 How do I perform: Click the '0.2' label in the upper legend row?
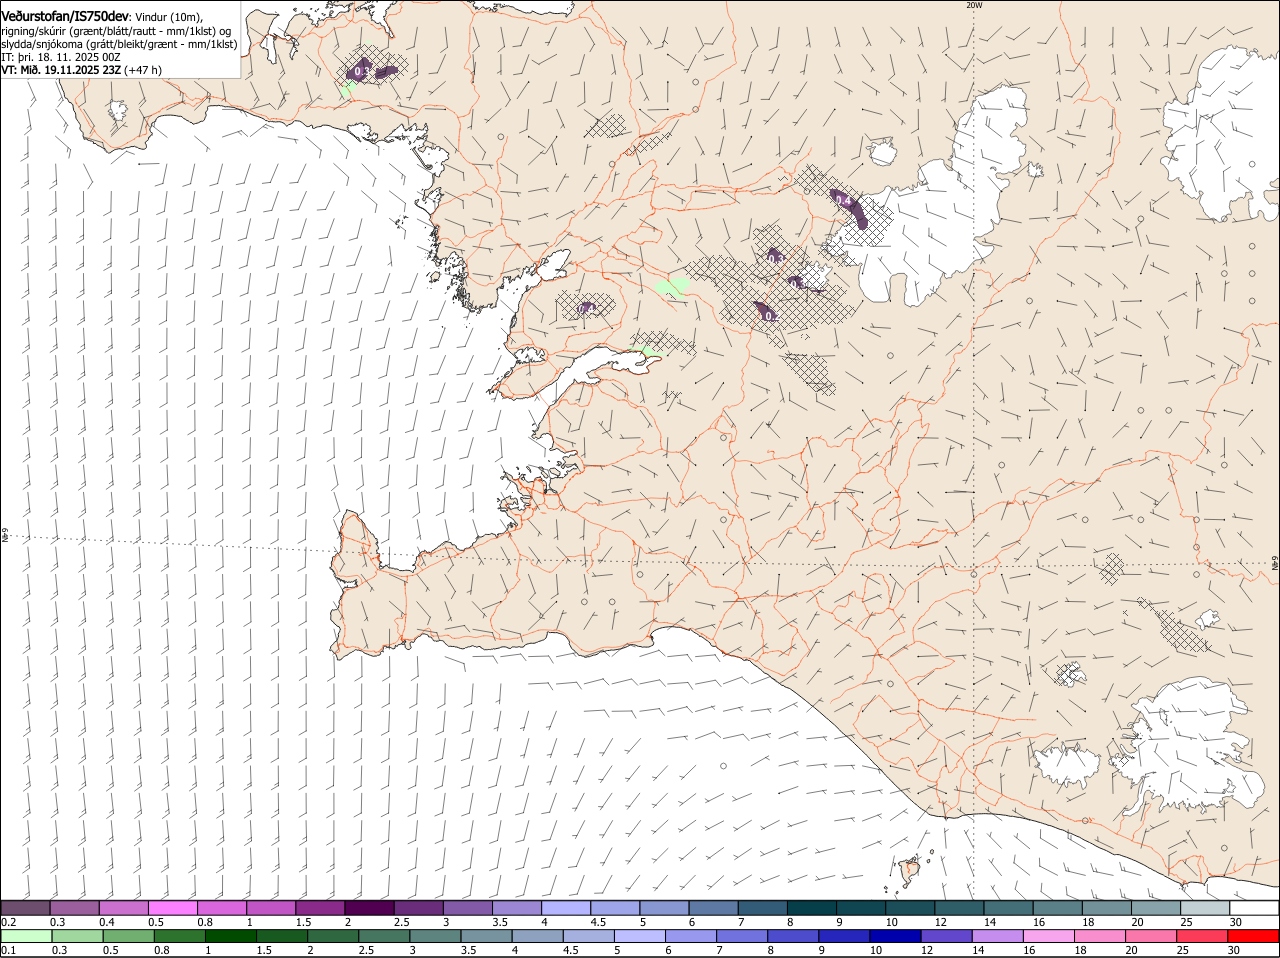pos(8,922)
